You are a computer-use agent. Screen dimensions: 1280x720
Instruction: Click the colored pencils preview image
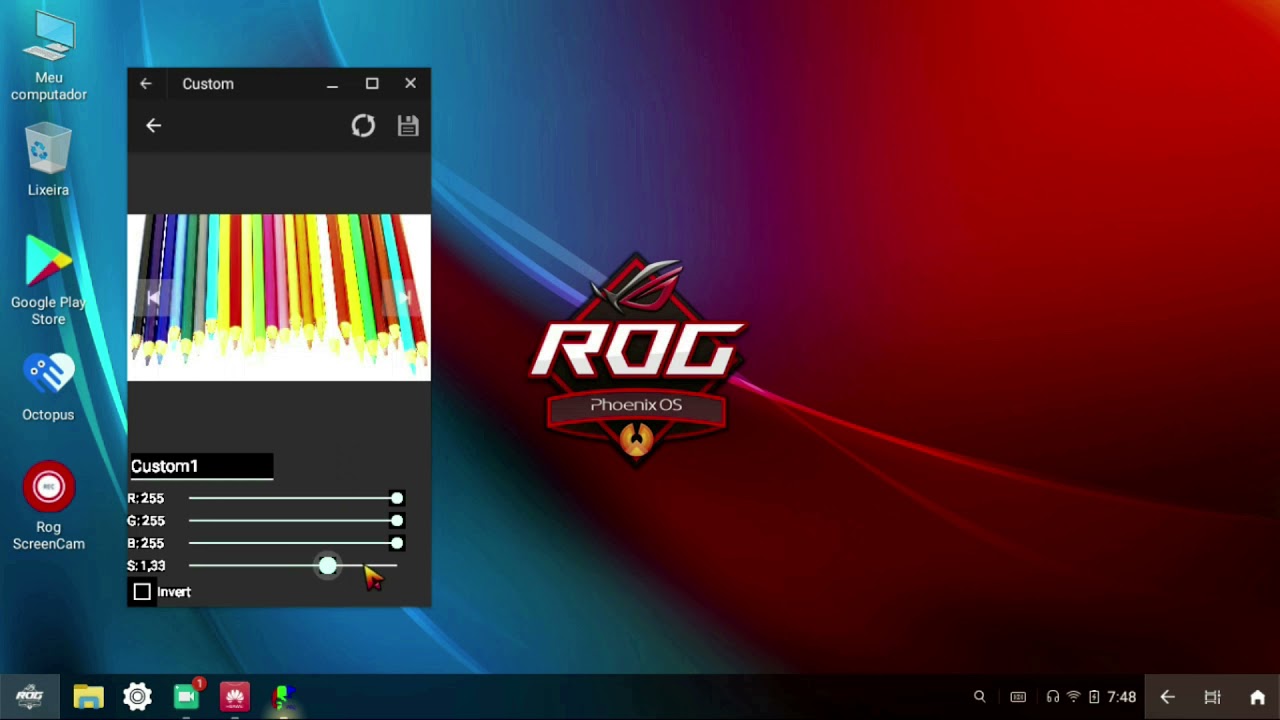279,297
